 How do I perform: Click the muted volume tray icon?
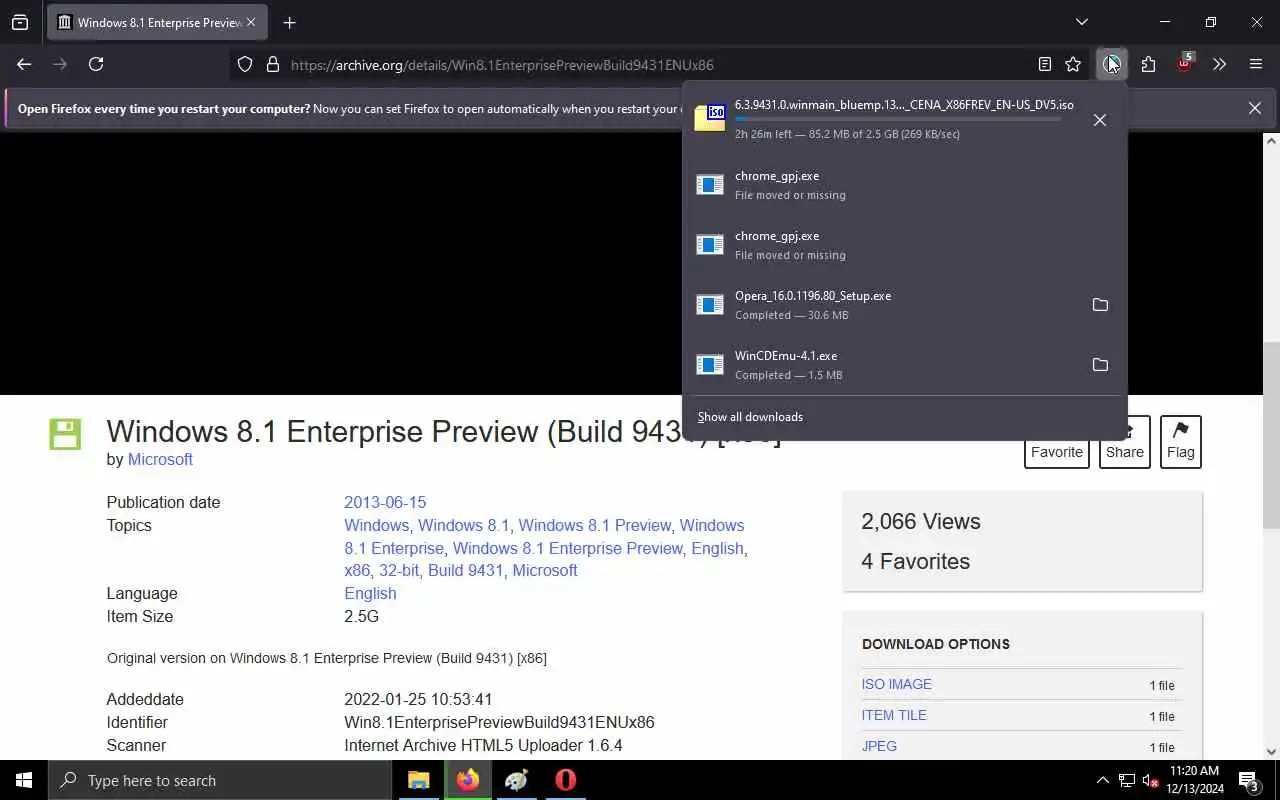coord(1150,780)
